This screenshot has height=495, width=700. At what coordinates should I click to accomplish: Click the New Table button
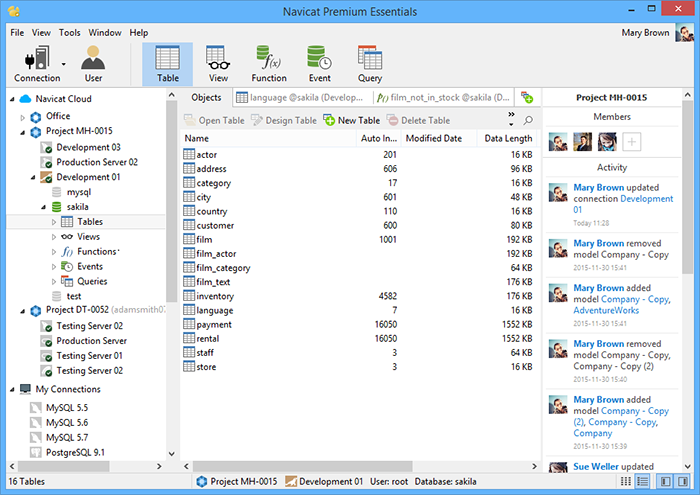click(x=352, y=120)
